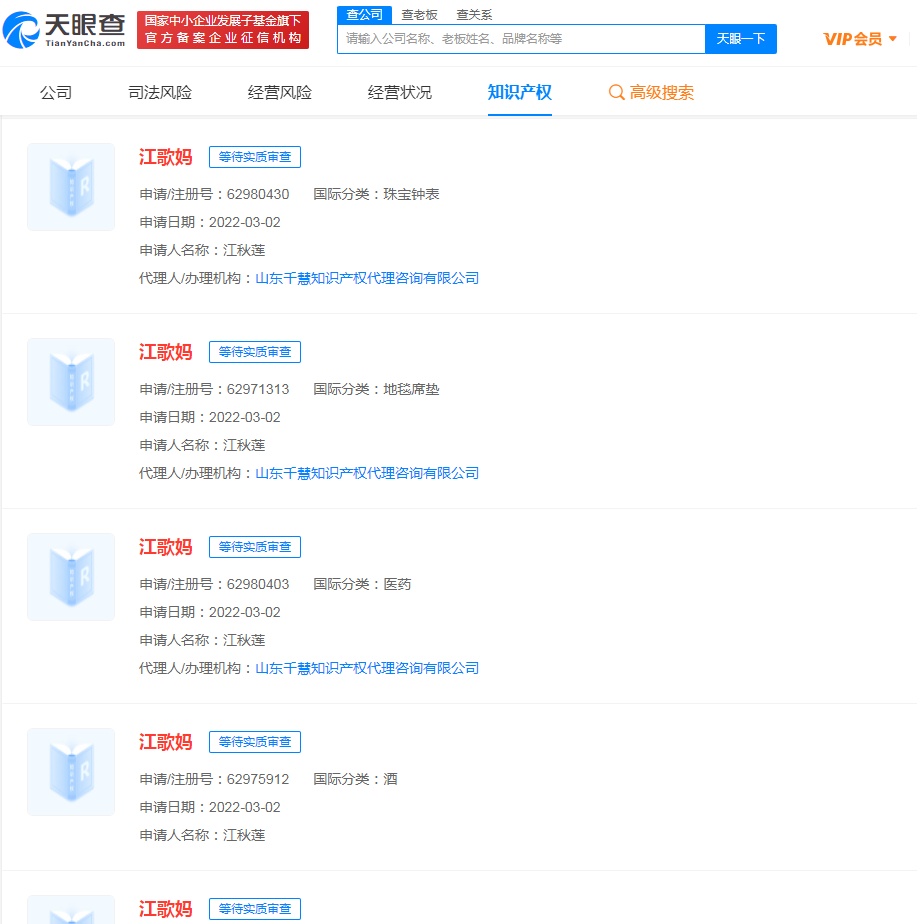Switch to the 经营状况 tab

[x=400, y=92]
